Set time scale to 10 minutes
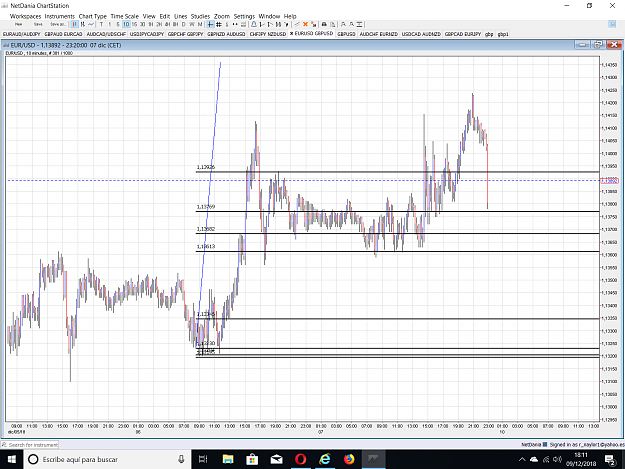This screenshot has width=625, height=469. click(x=126, y=24)
